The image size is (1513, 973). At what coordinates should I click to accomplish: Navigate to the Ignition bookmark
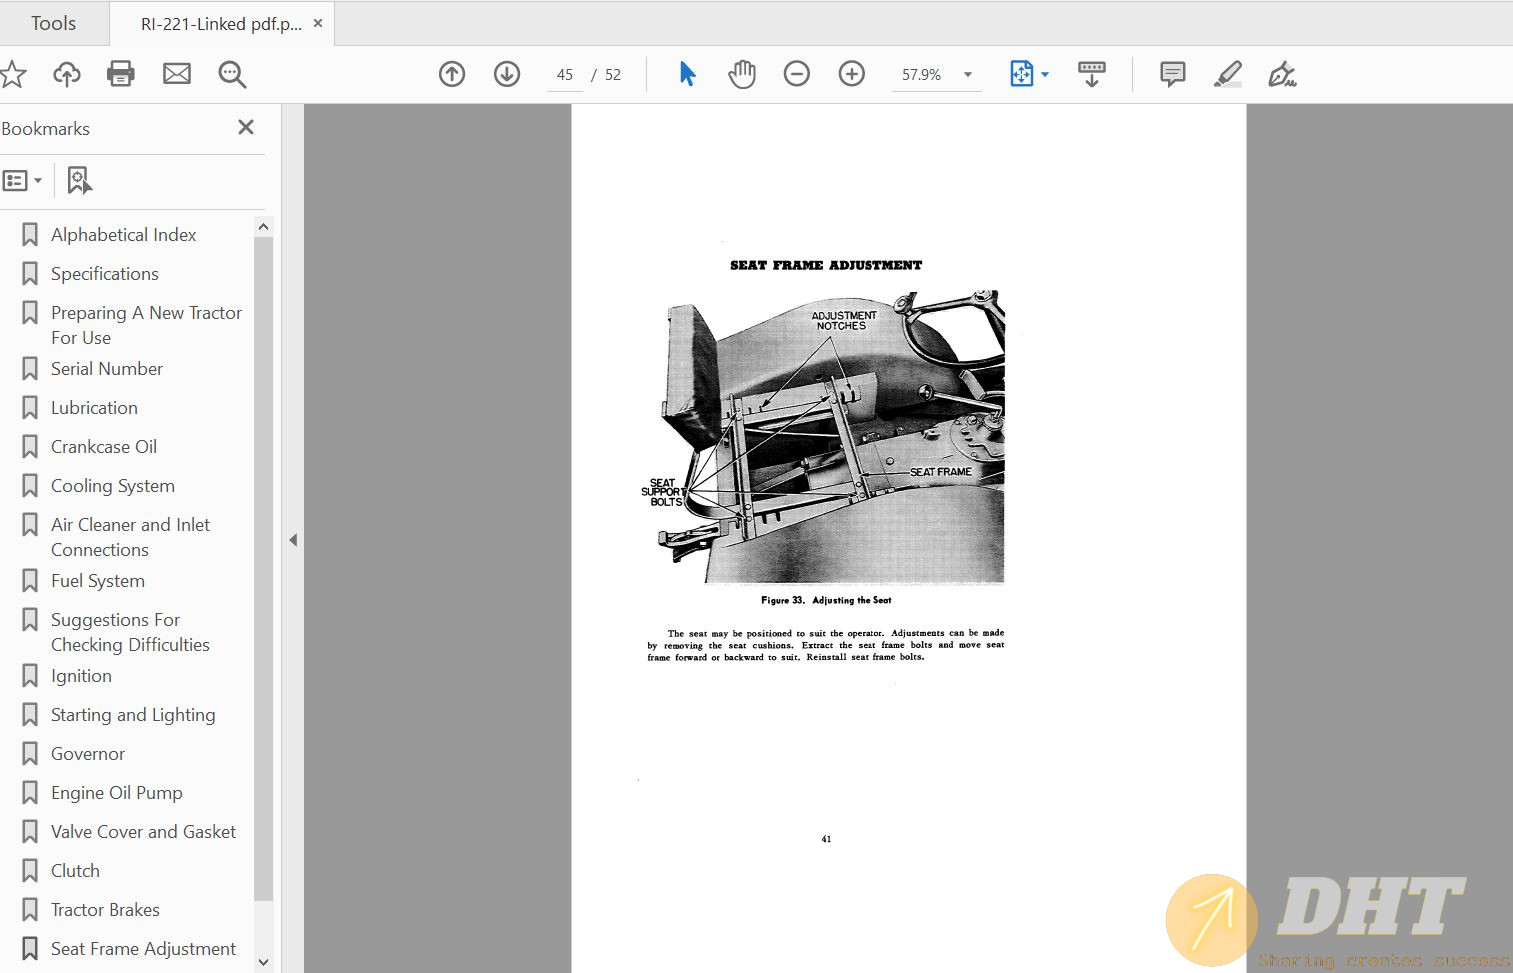click(81, 676)
